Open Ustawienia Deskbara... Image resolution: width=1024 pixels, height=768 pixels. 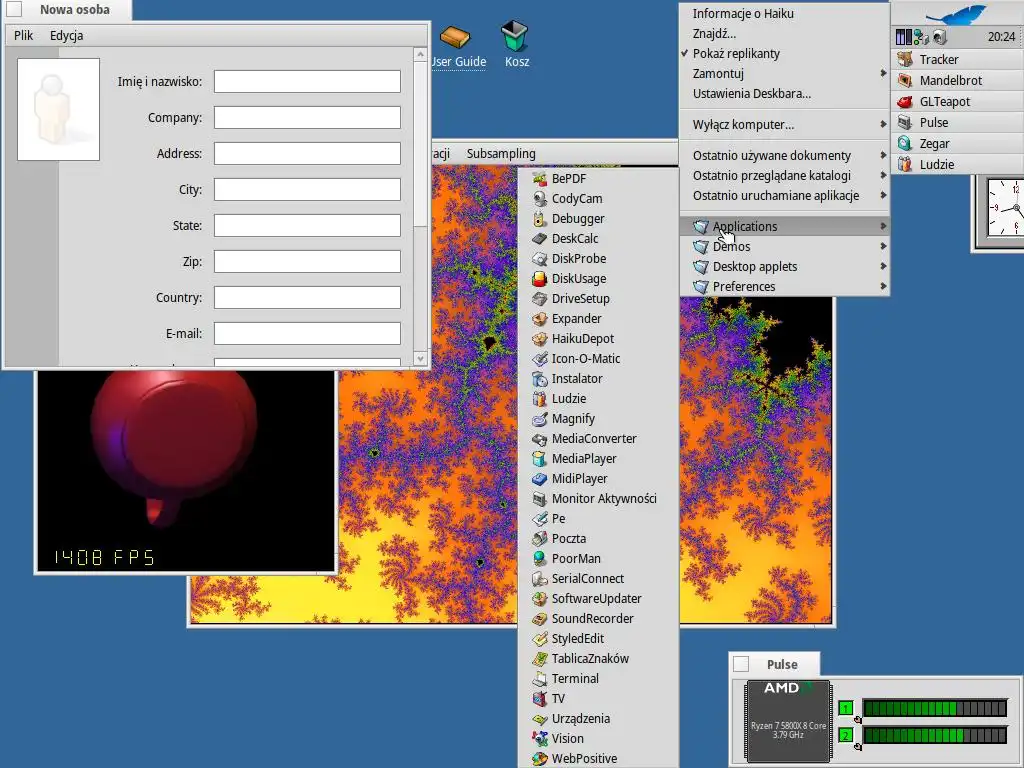[784, 93]
